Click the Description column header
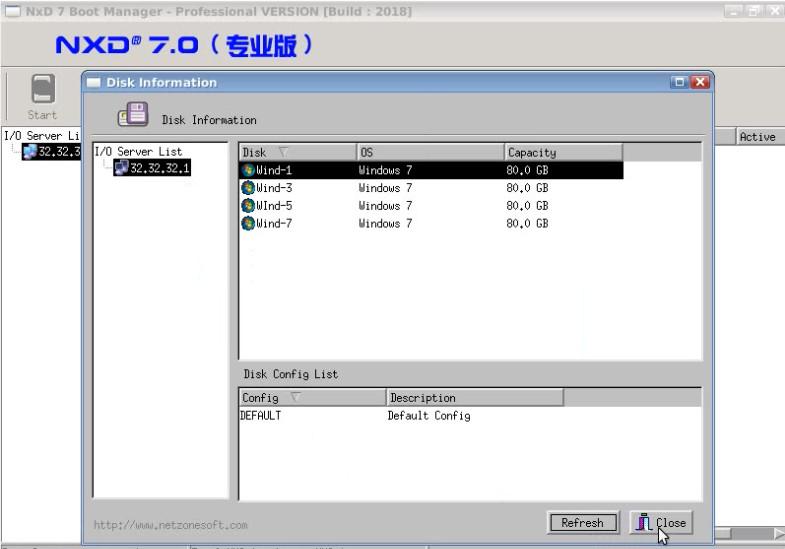 pos(475,397)
